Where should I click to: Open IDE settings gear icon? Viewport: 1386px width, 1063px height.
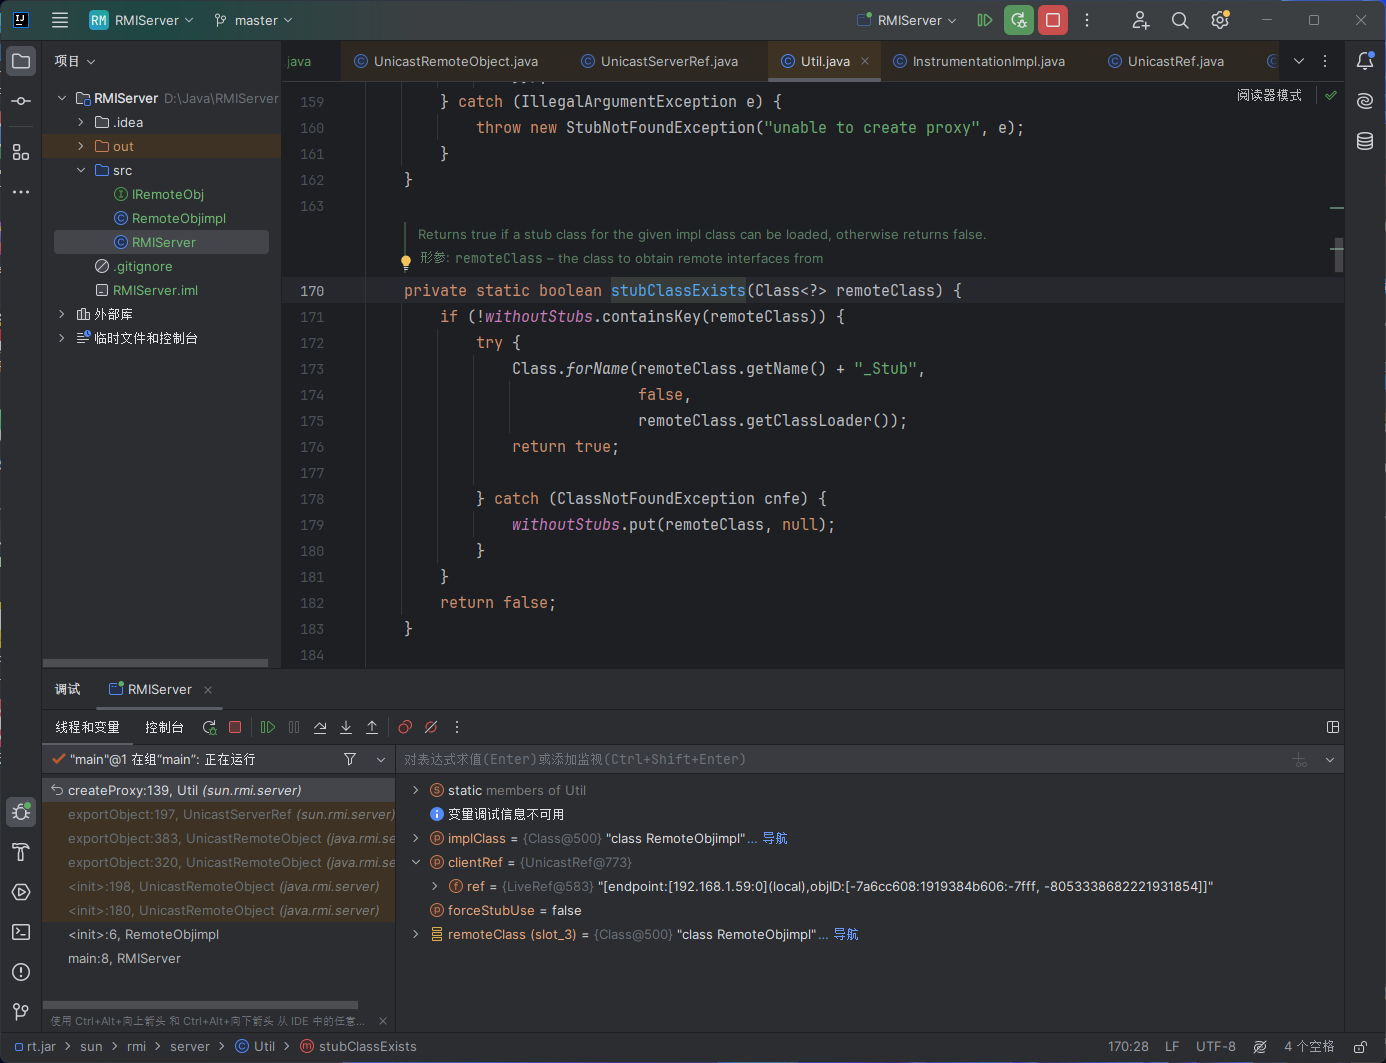[x=1220, y=20]
